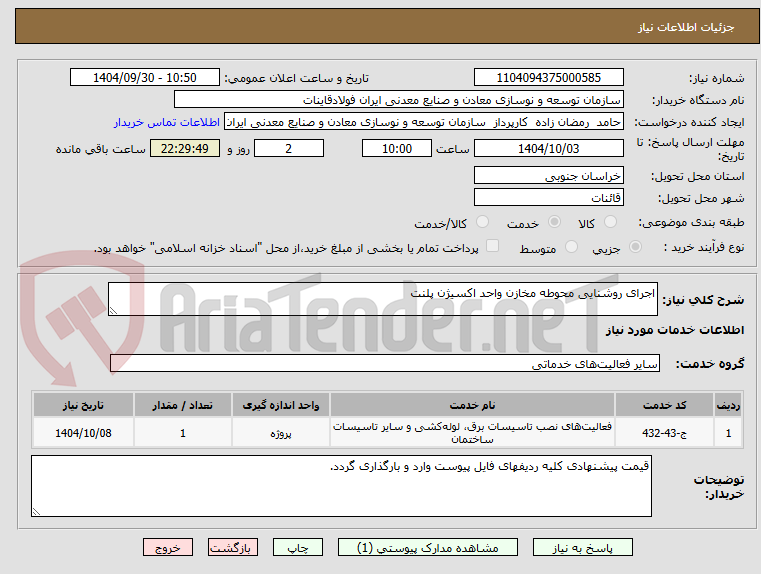Click the general description text area

[383, 299]
